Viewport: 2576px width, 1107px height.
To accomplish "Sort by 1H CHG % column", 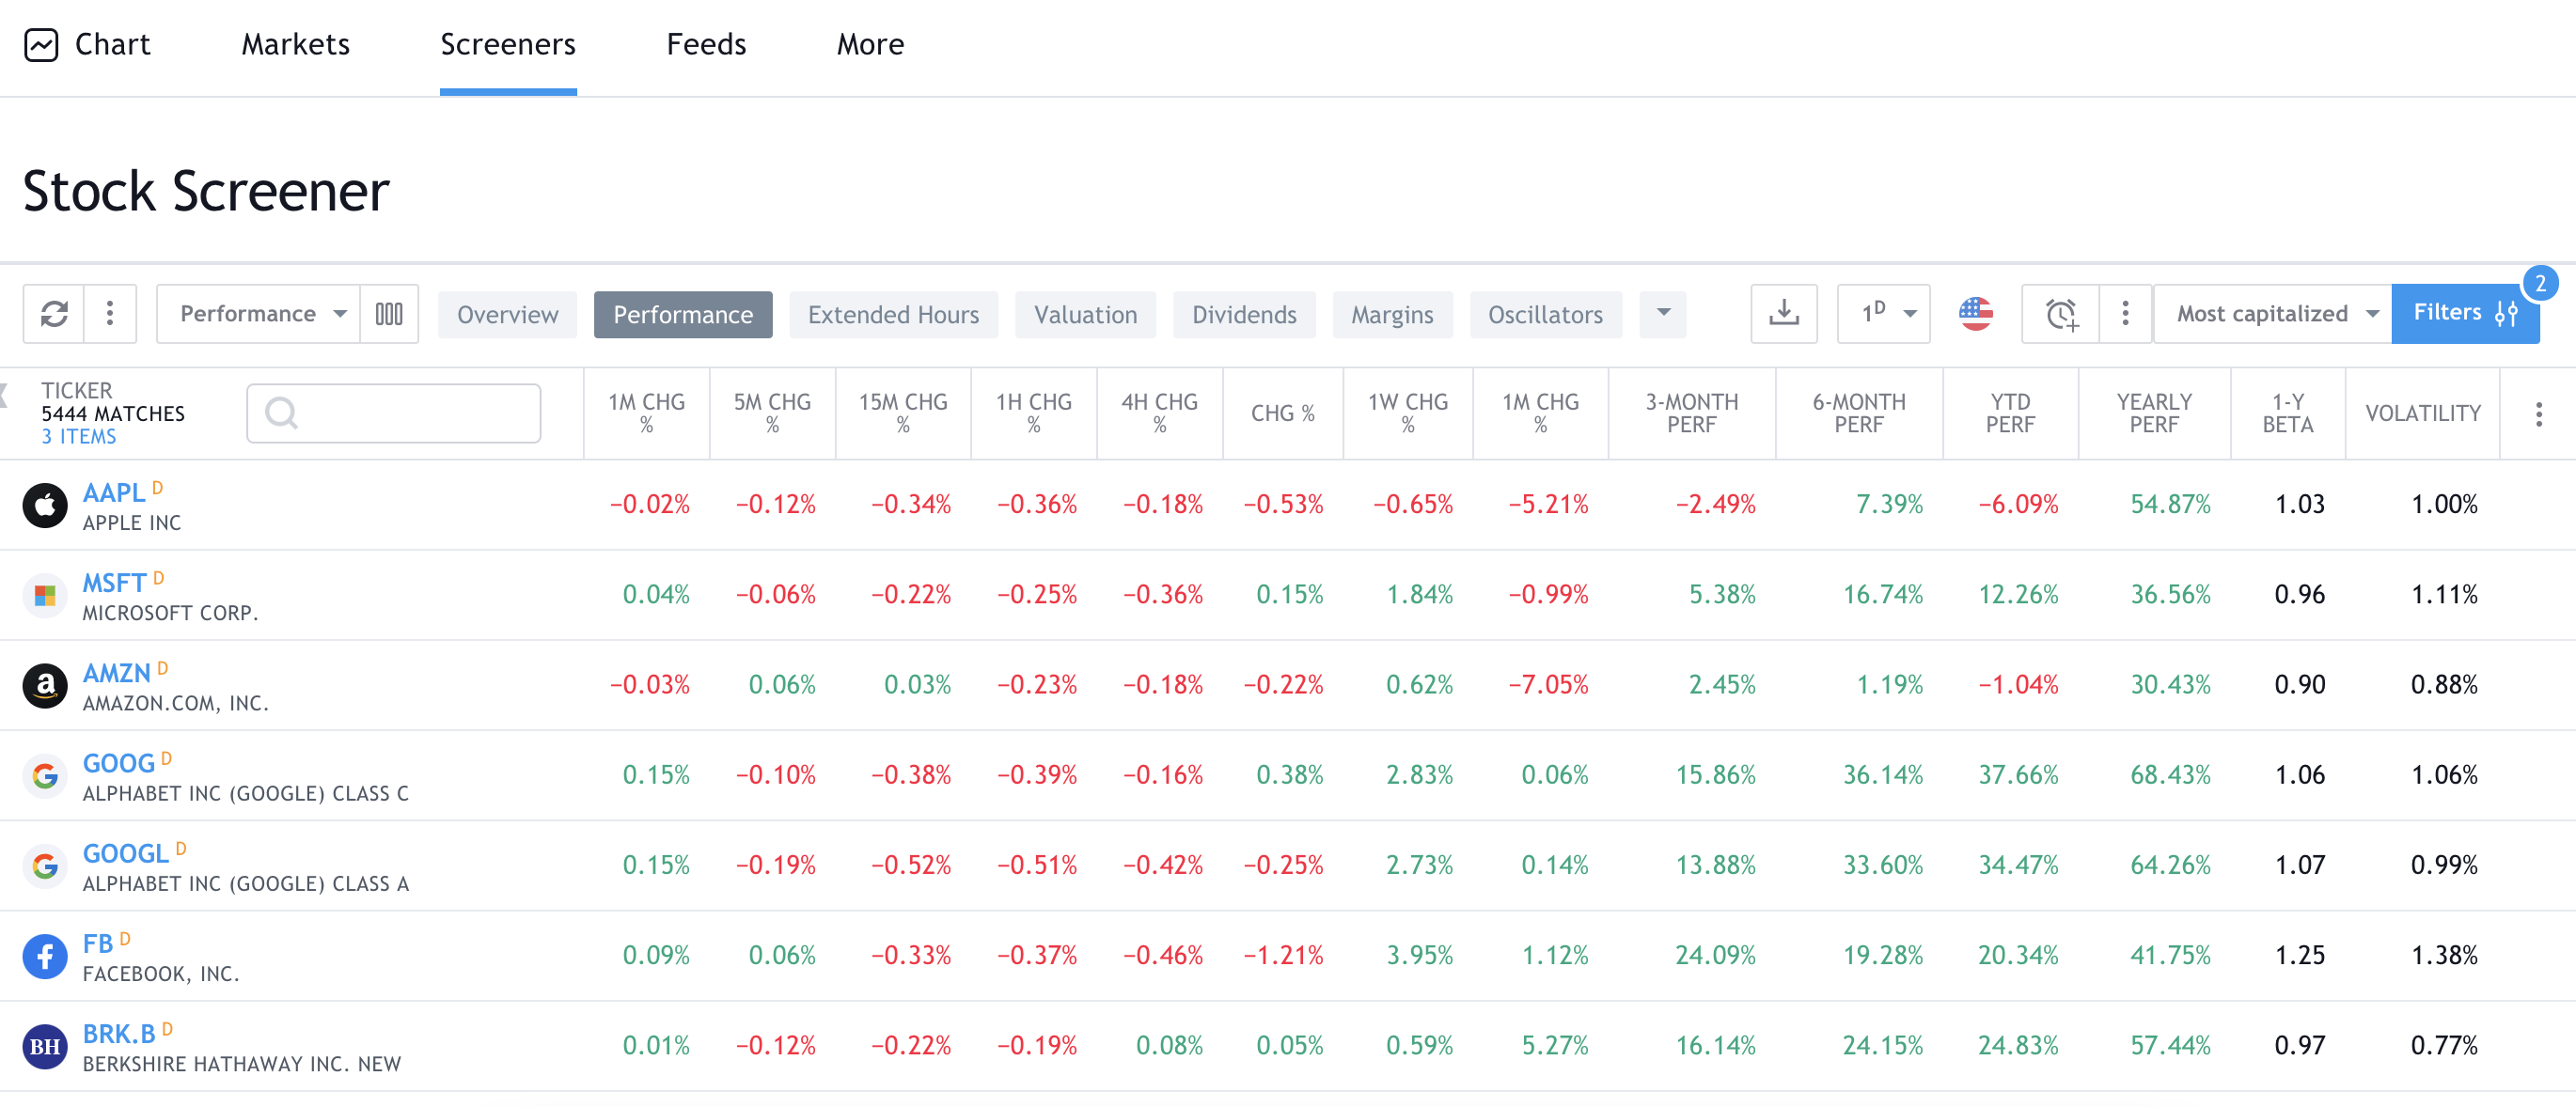I will coord(1034,414).
